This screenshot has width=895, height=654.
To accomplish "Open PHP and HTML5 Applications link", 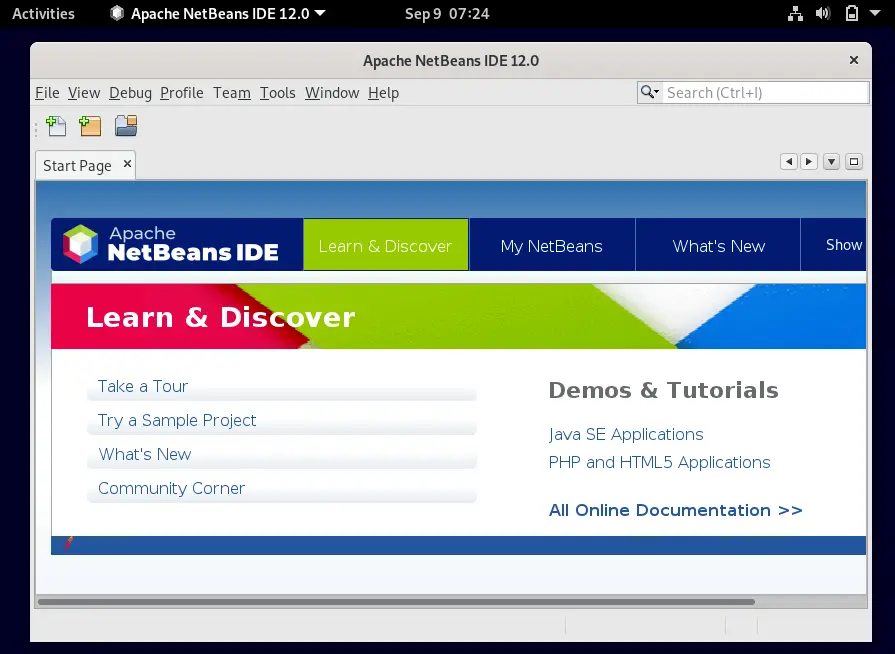I will coord(660,463).
